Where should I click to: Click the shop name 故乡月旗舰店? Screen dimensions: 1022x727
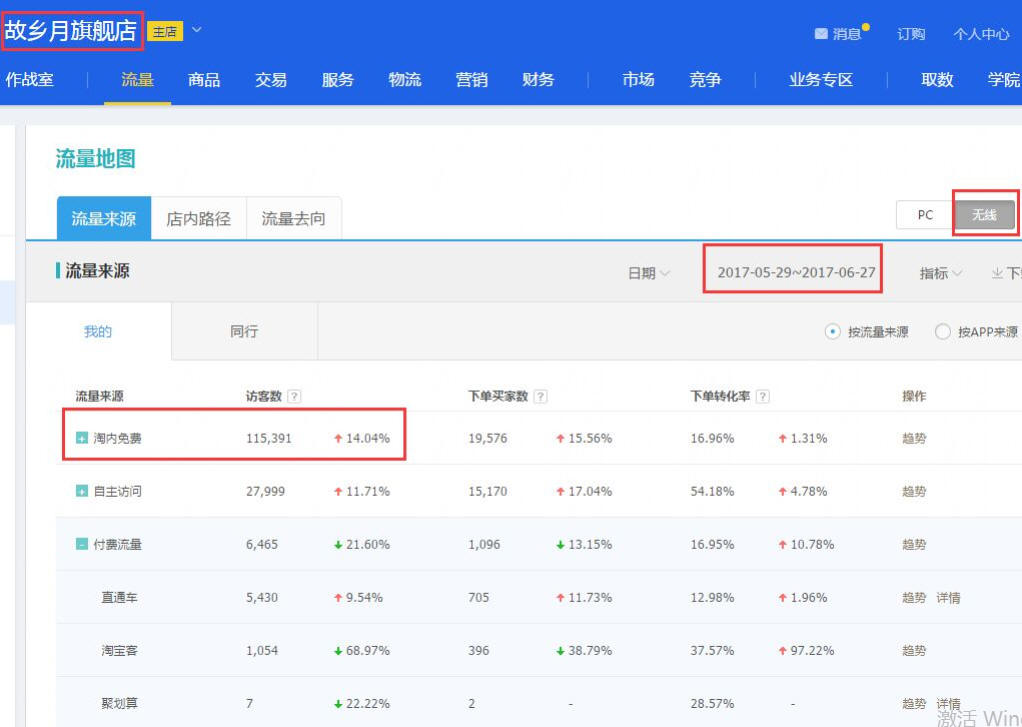[70, 30]
